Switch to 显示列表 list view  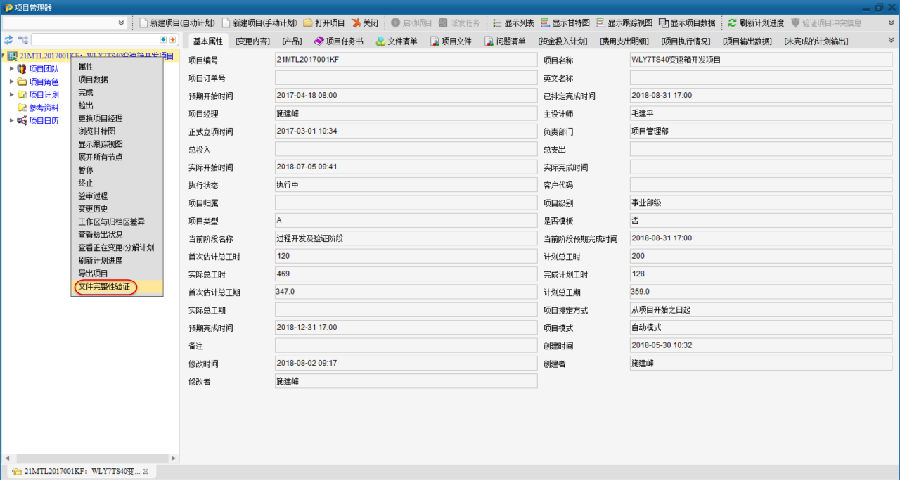513,23
